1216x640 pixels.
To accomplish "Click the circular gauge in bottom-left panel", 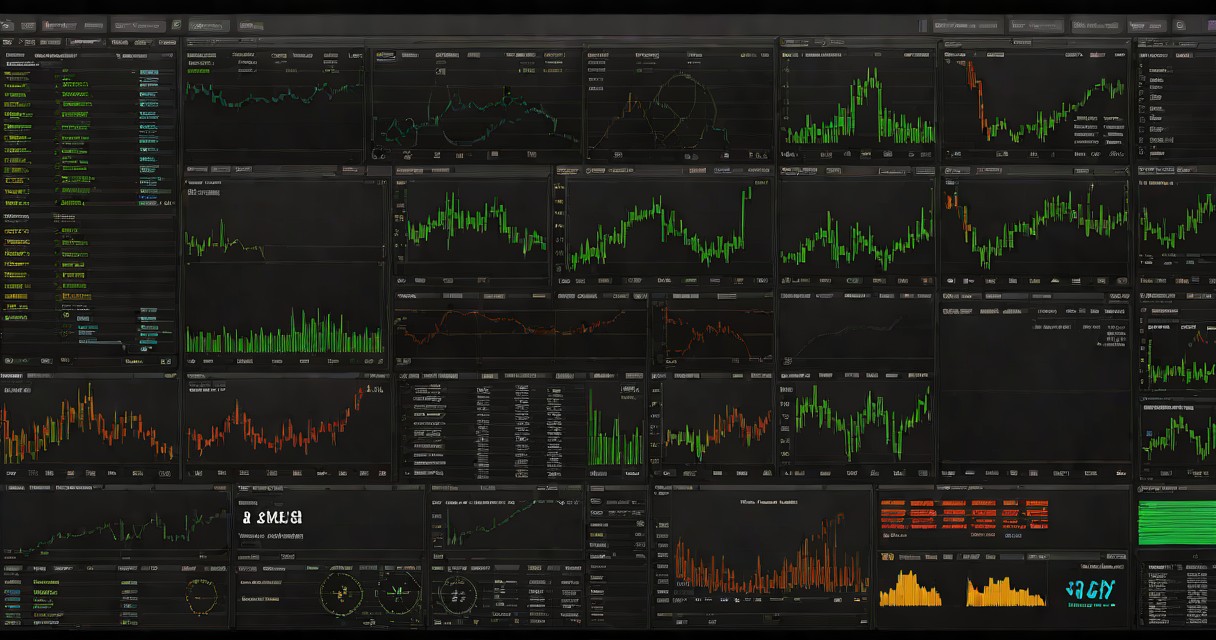I will pyautogui.click(x=202, y=596).
